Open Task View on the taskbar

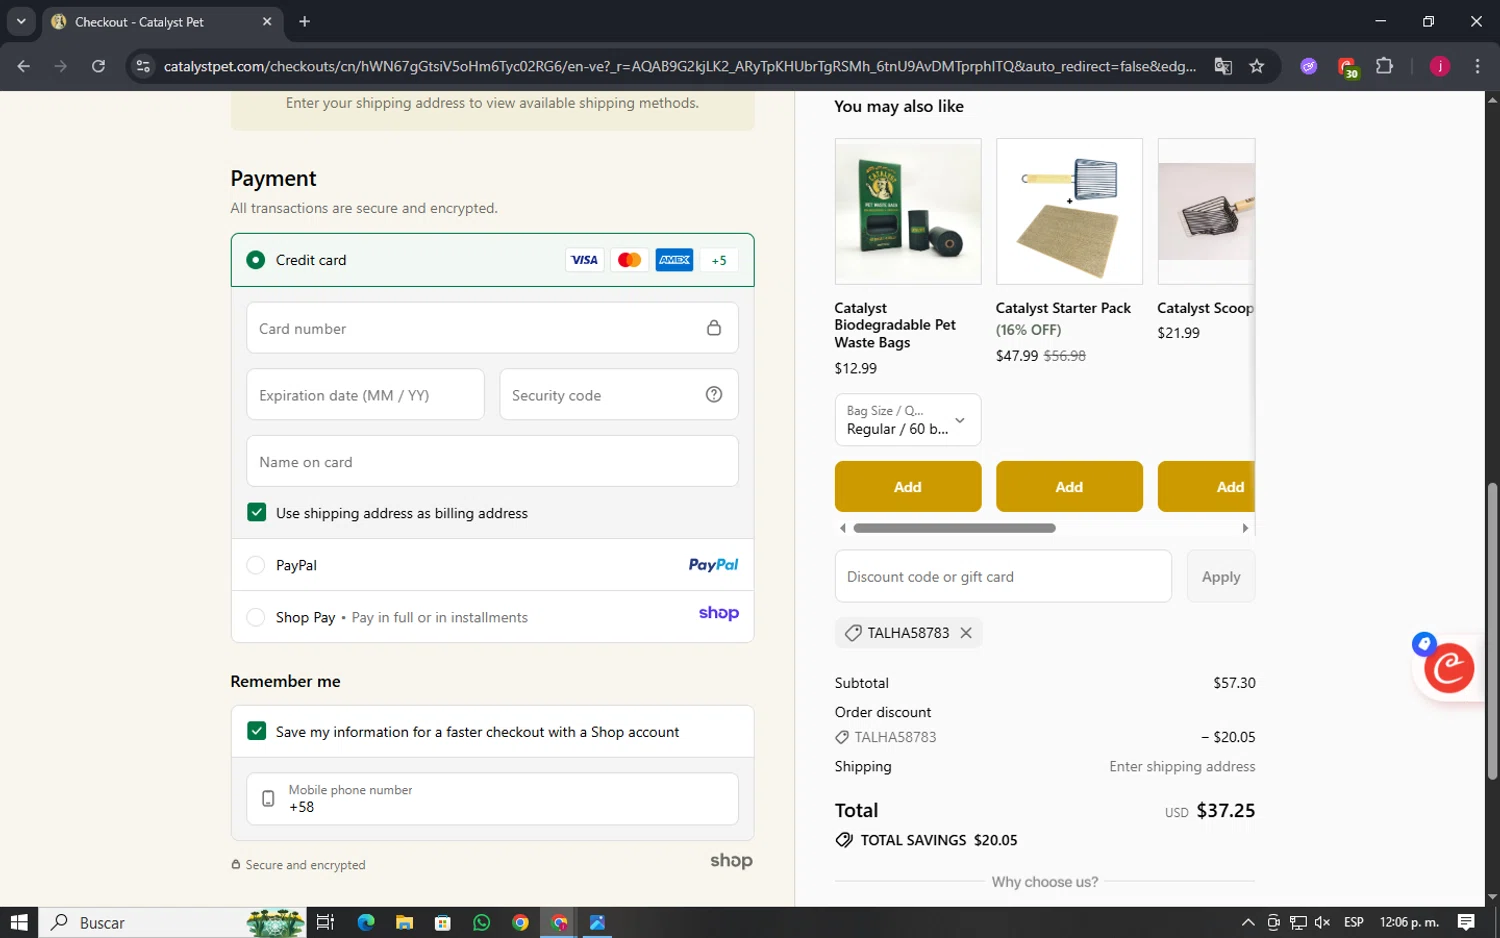point(325,922)
